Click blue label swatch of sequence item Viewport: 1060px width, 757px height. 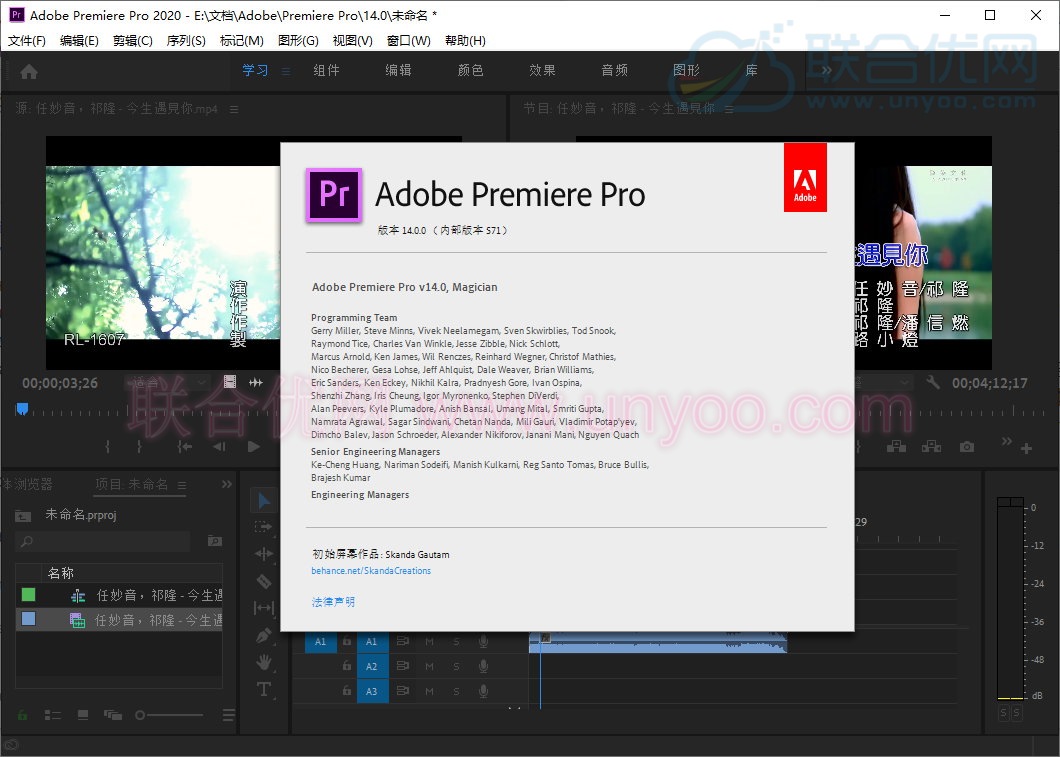[28, 618]
